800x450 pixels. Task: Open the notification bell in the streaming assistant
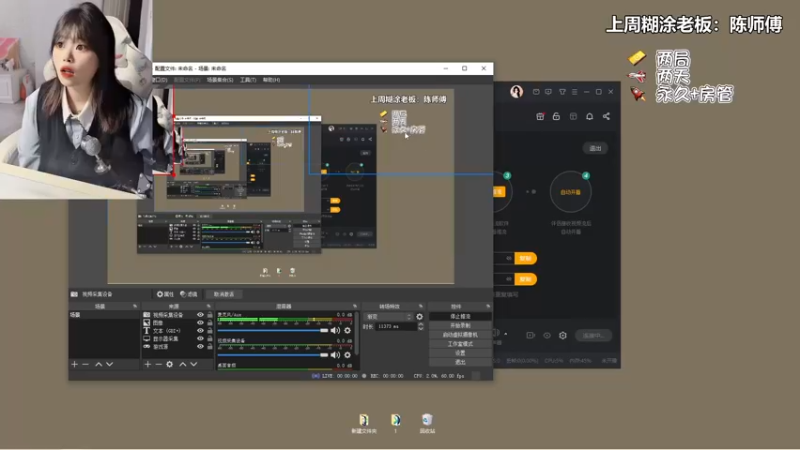point(589,116)
